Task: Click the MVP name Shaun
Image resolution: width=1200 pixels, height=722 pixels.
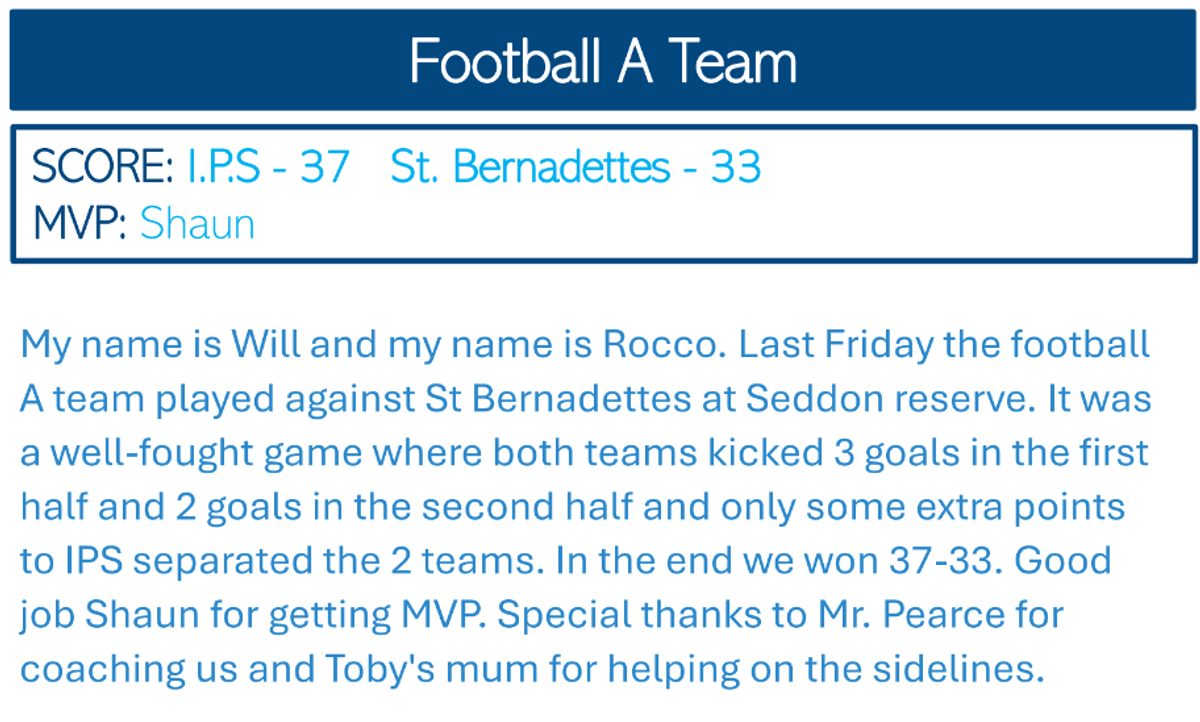Action: [197, 224]
